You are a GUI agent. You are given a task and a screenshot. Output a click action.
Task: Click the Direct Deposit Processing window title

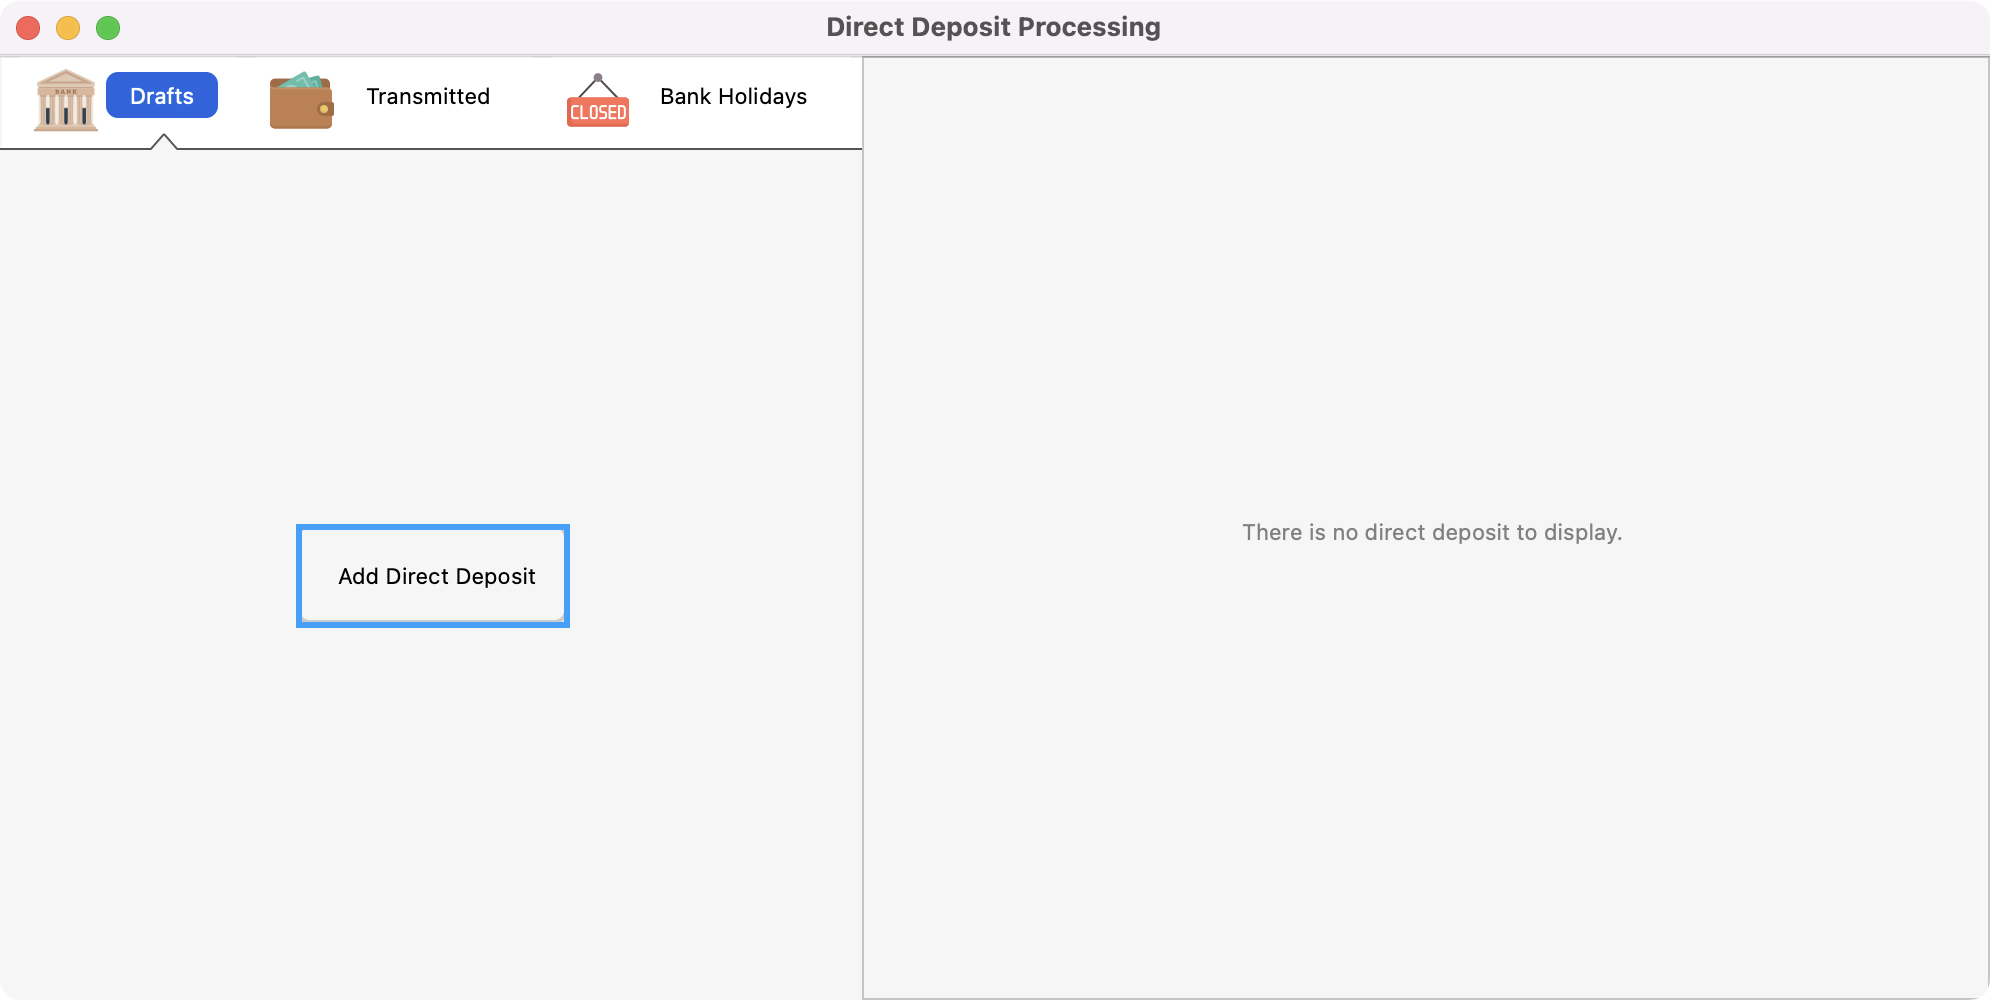993,27
